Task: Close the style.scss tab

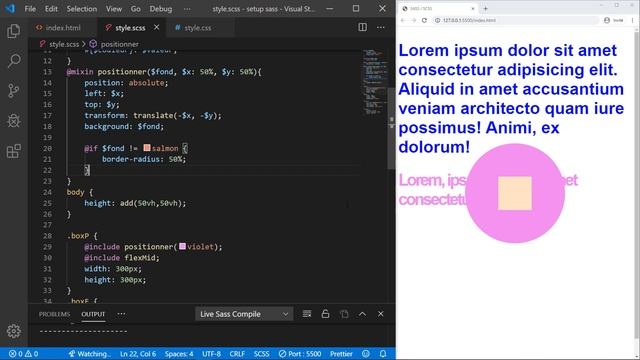Action: point(157,27)
